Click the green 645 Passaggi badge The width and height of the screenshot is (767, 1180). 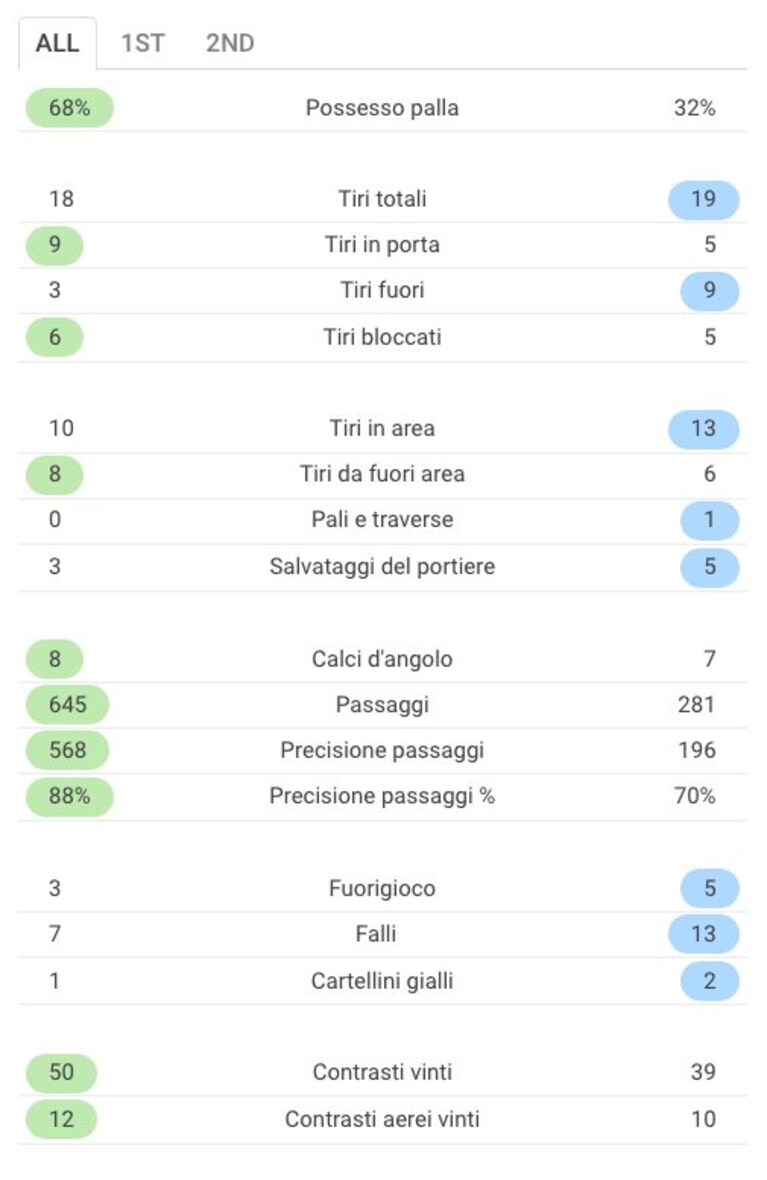(68, 705)
